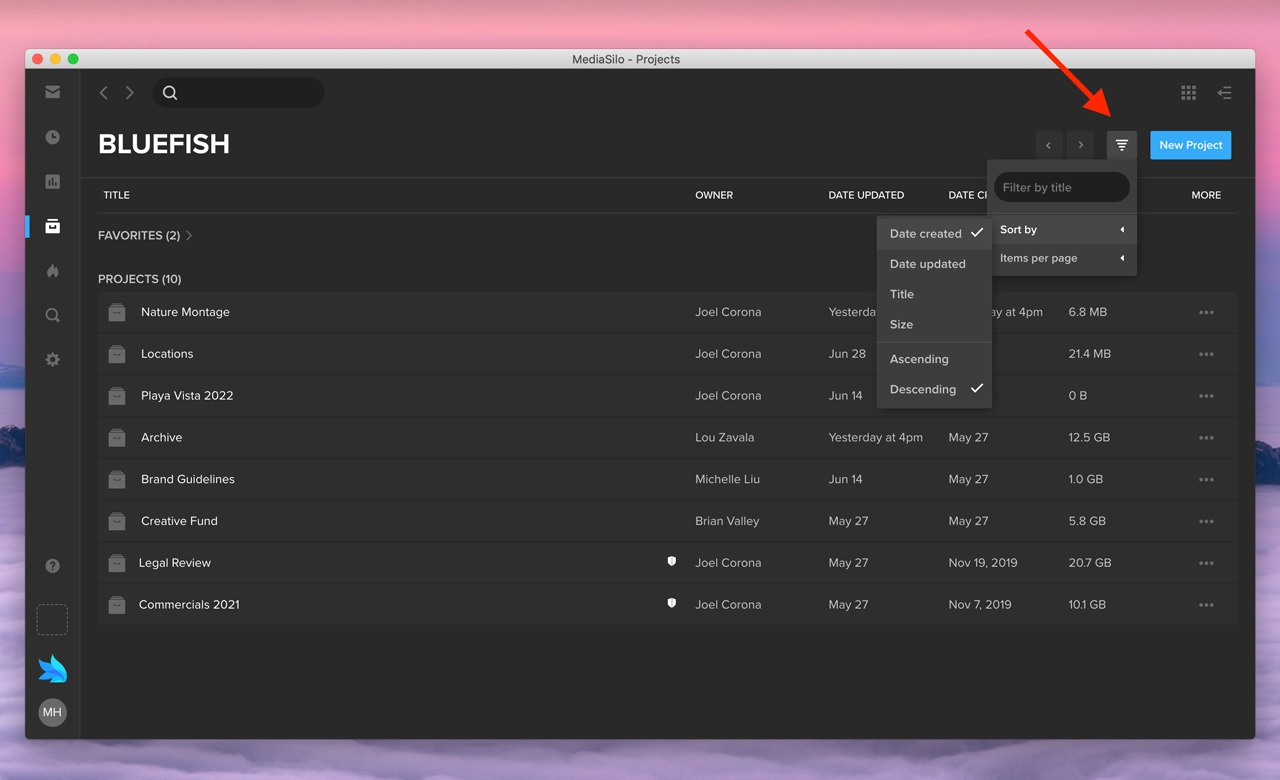Viewport: 1280px width, 780px height.
Task: Open more options for Brand Guidelines
Action: (x=1206, y=480)
